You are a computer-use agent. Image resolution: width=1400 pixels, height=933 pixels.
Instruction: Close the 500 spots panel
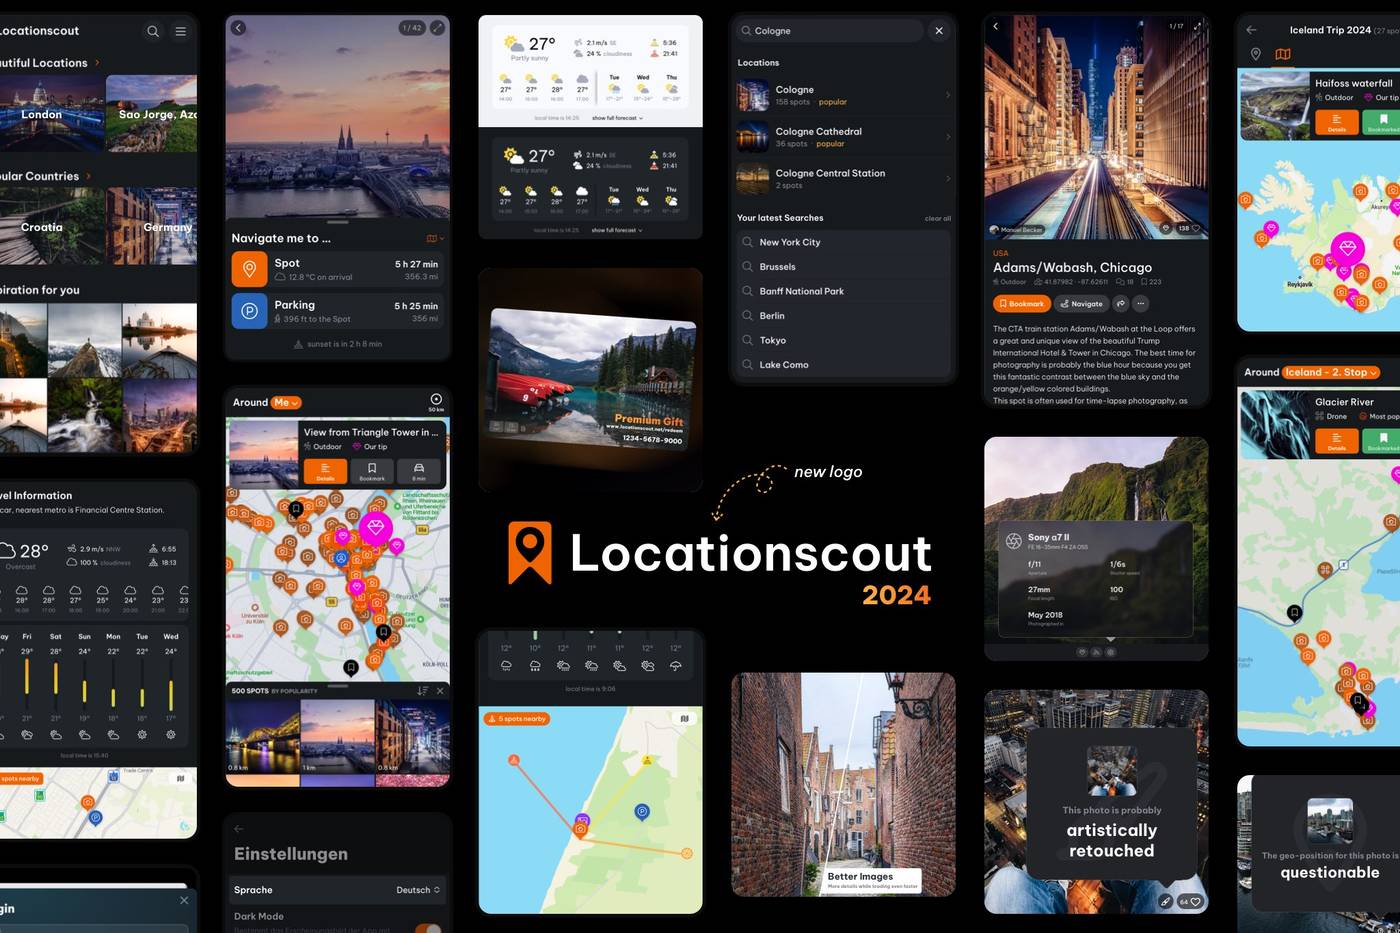click(x=440, y=691)
